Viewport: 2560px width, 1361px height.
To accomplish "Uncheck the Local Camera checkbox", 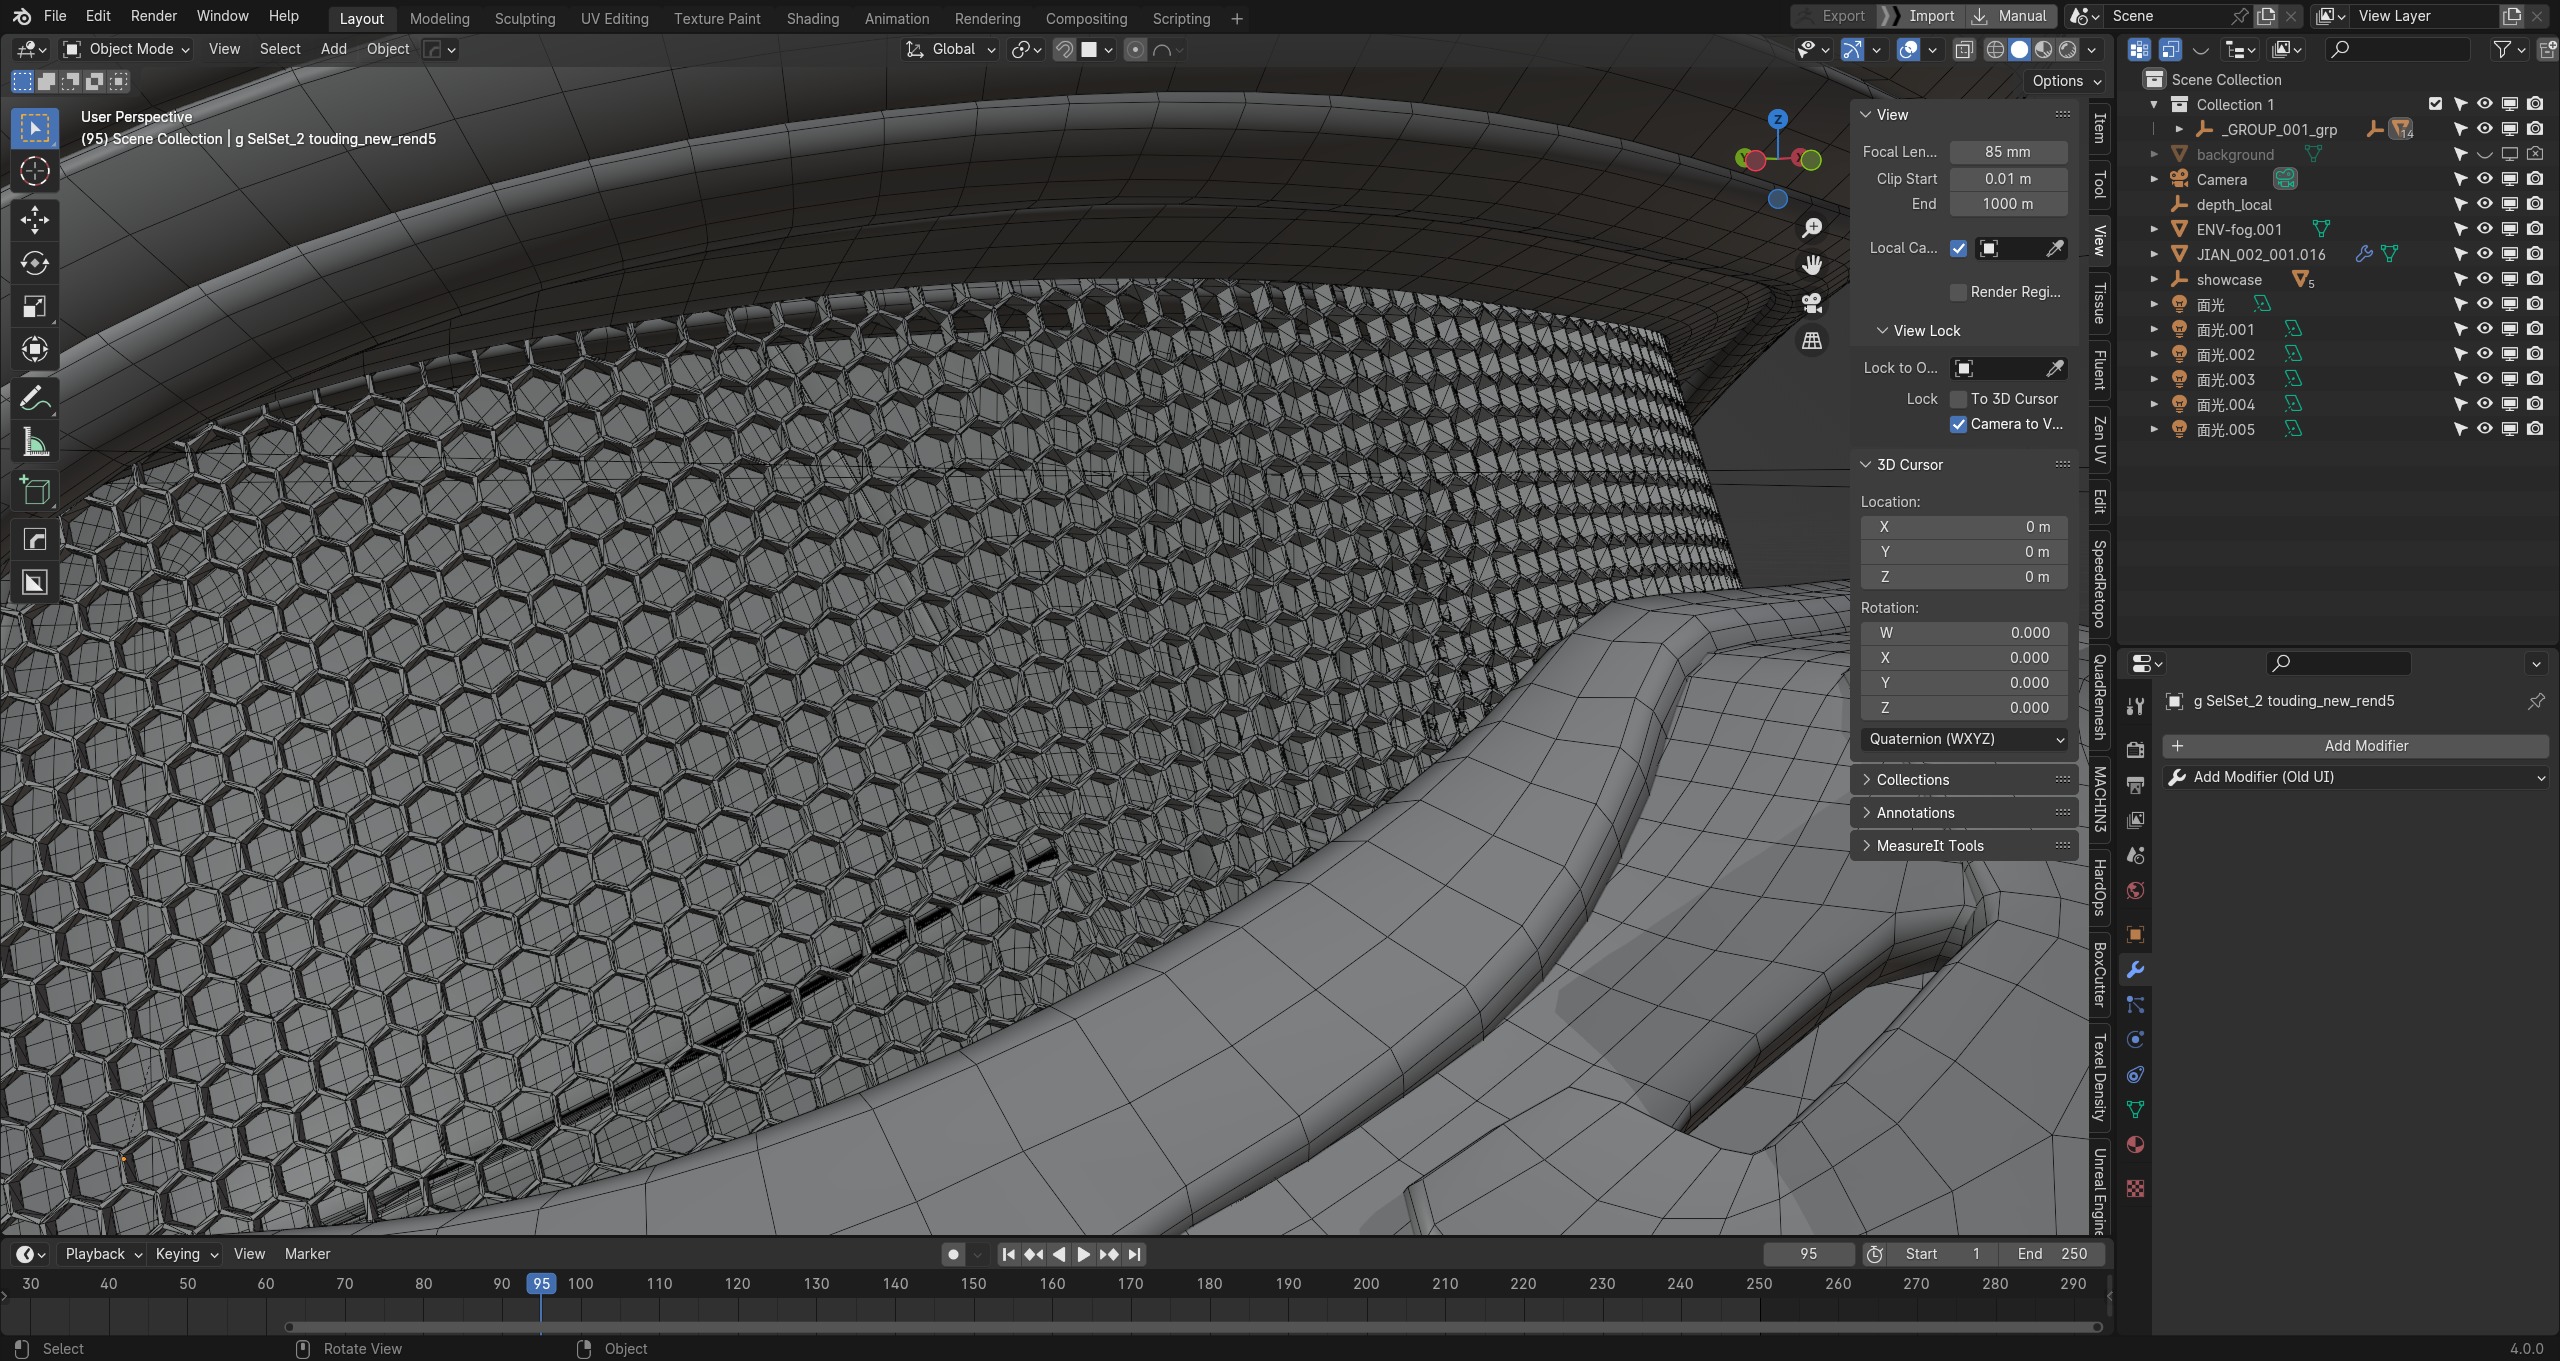I will coord(1958,248).
